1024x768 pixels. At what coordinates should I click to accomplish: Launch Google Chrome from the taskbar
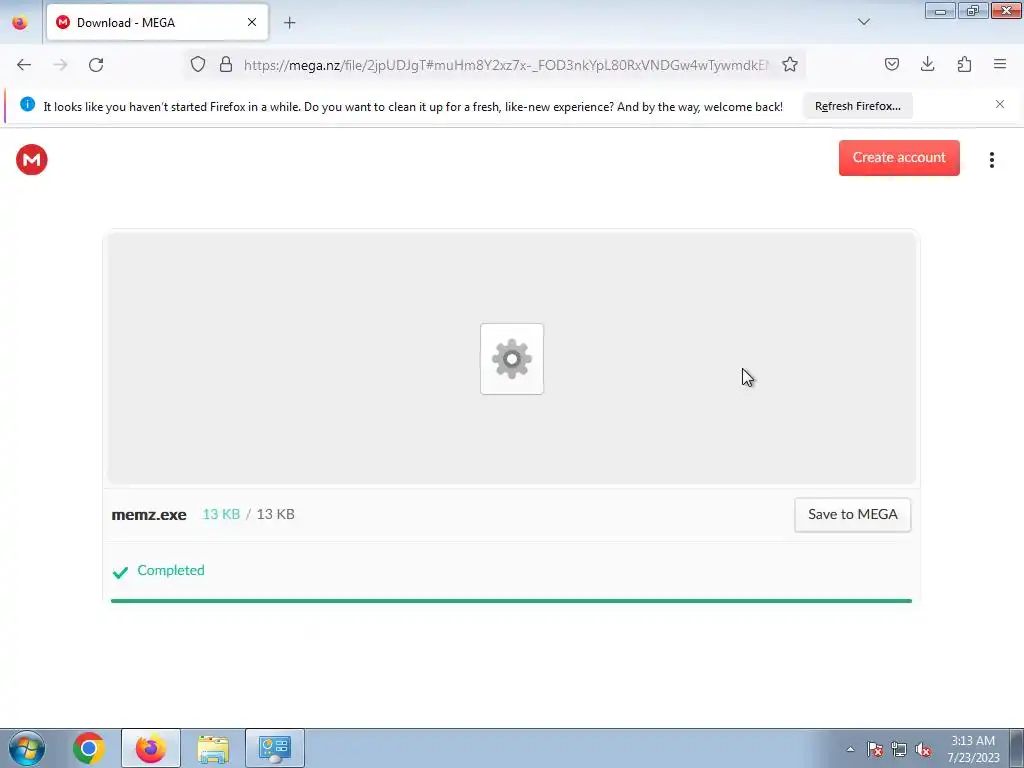coord(89,748)
